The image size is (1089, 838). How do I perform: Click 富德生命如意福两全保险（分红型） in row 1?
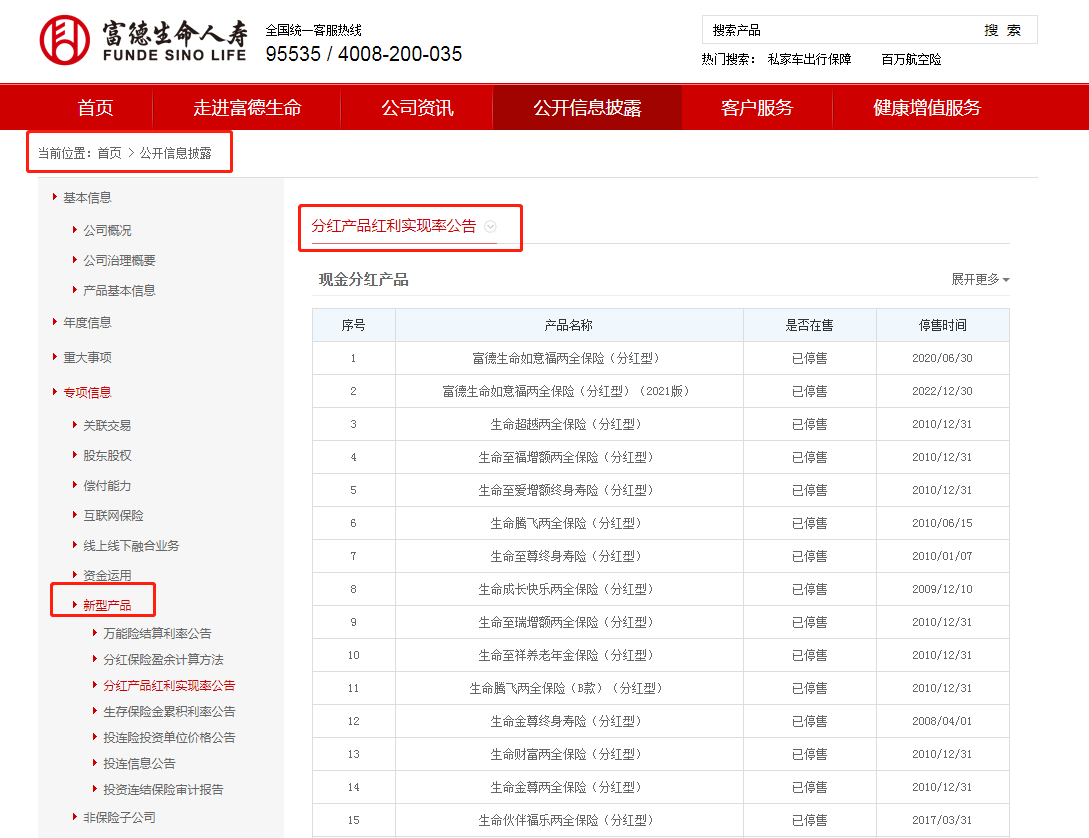click(565, 358)
